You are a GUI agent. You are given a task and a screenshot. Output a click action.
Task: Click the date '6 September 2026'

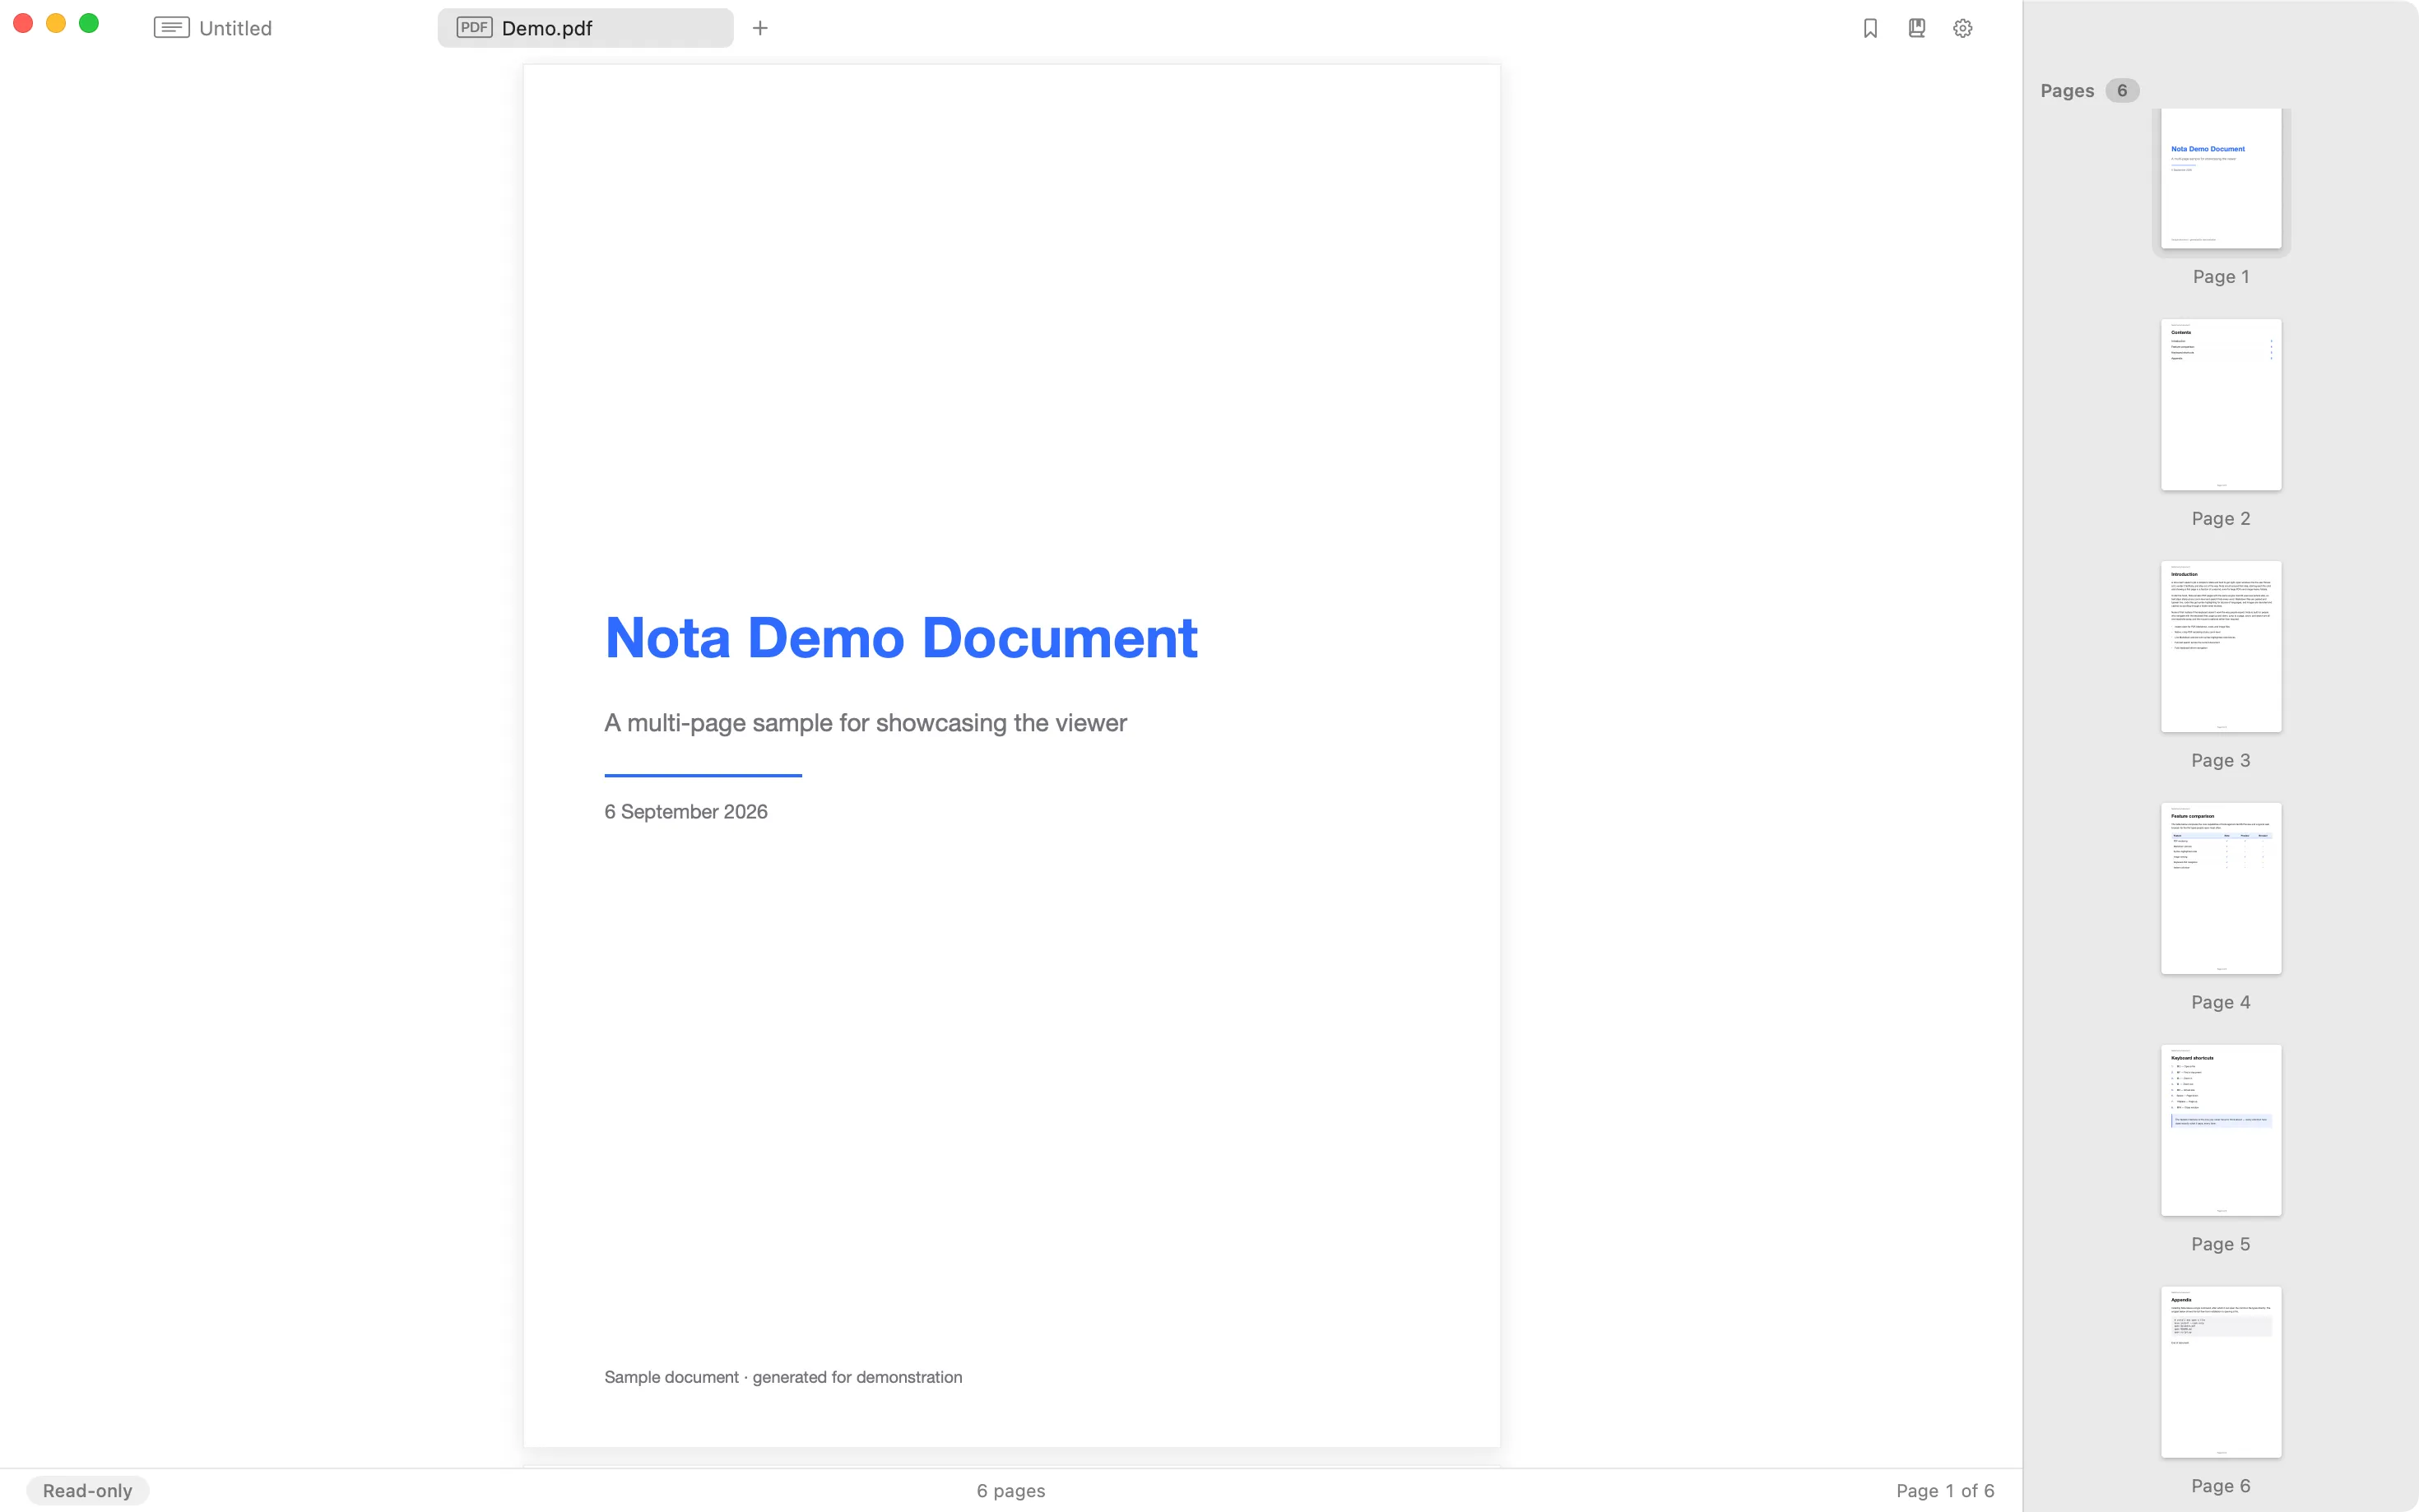686,811
